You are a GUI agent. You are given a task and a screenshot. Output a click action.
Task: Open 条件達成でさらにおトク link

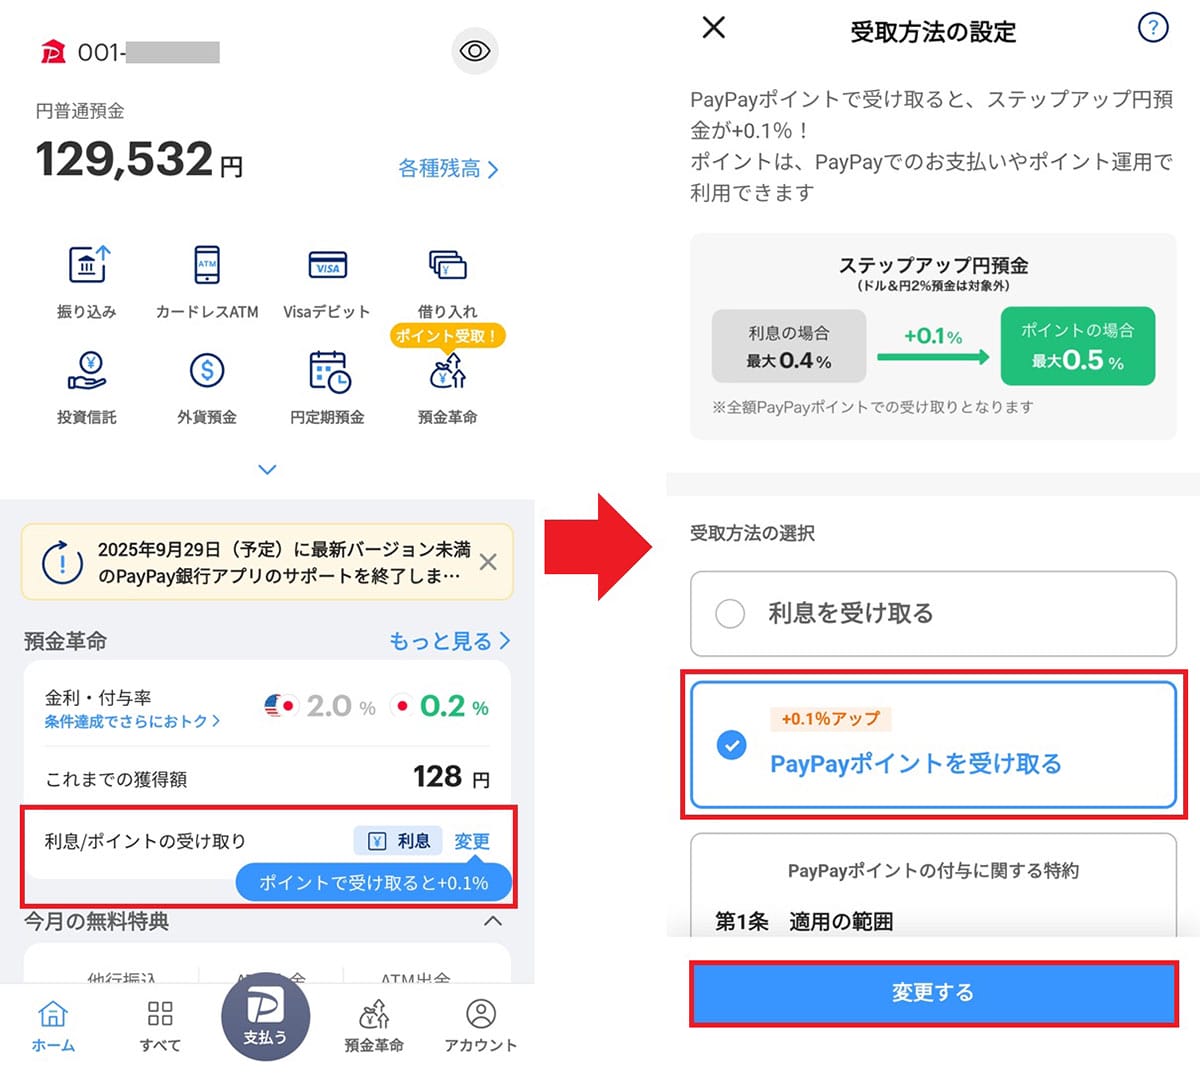(x=132, y=721)
